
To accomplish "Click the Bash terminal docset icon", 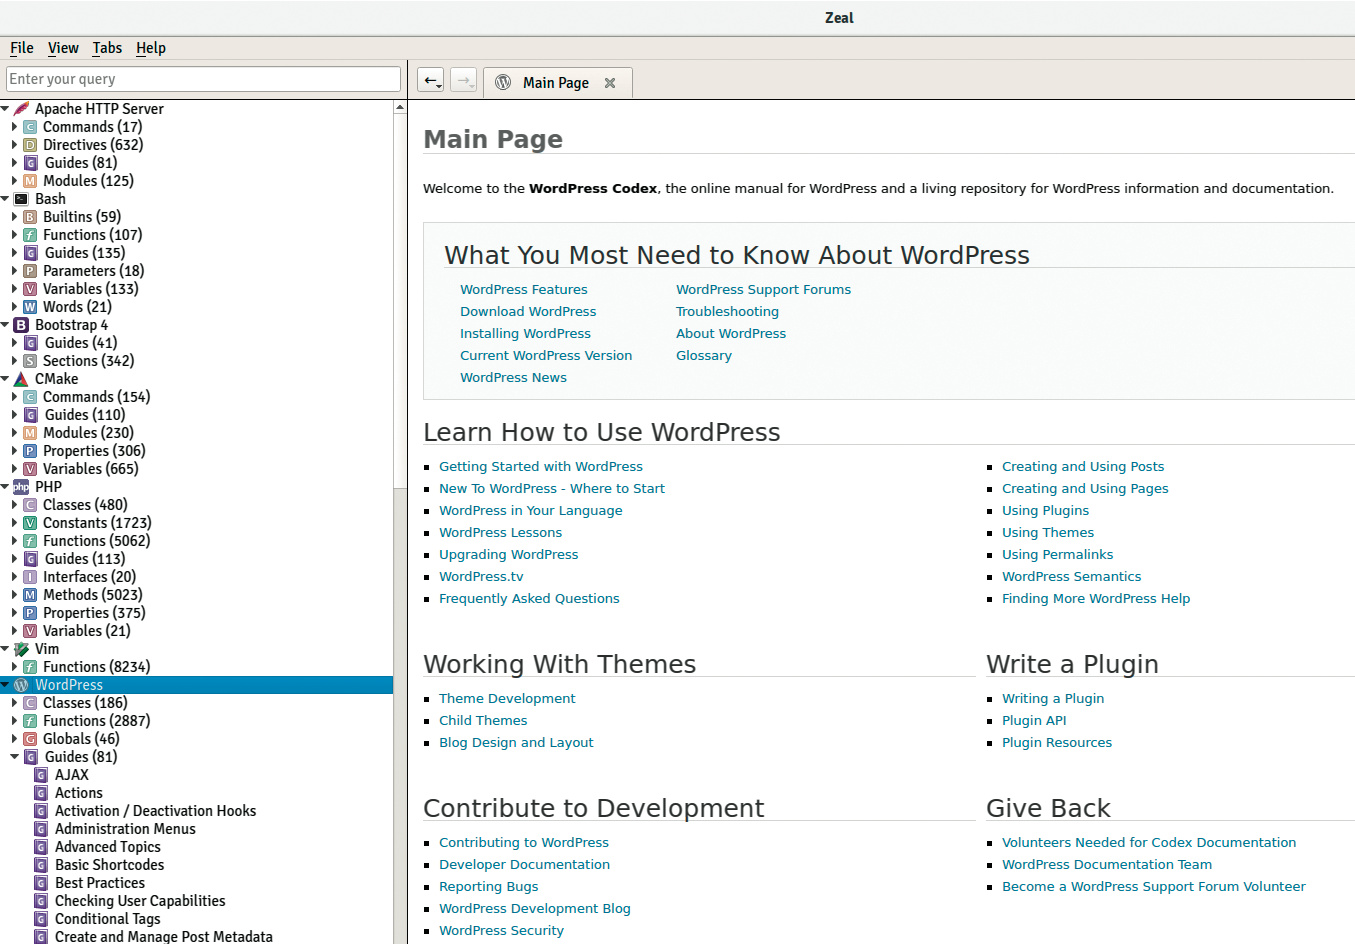I will tap(21, 199).
